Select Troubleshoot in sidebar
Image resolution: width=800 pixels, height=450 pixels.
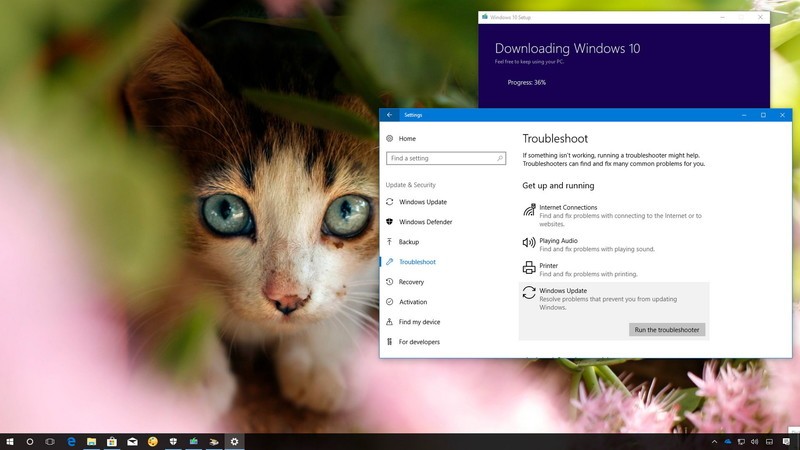(411, 262)
